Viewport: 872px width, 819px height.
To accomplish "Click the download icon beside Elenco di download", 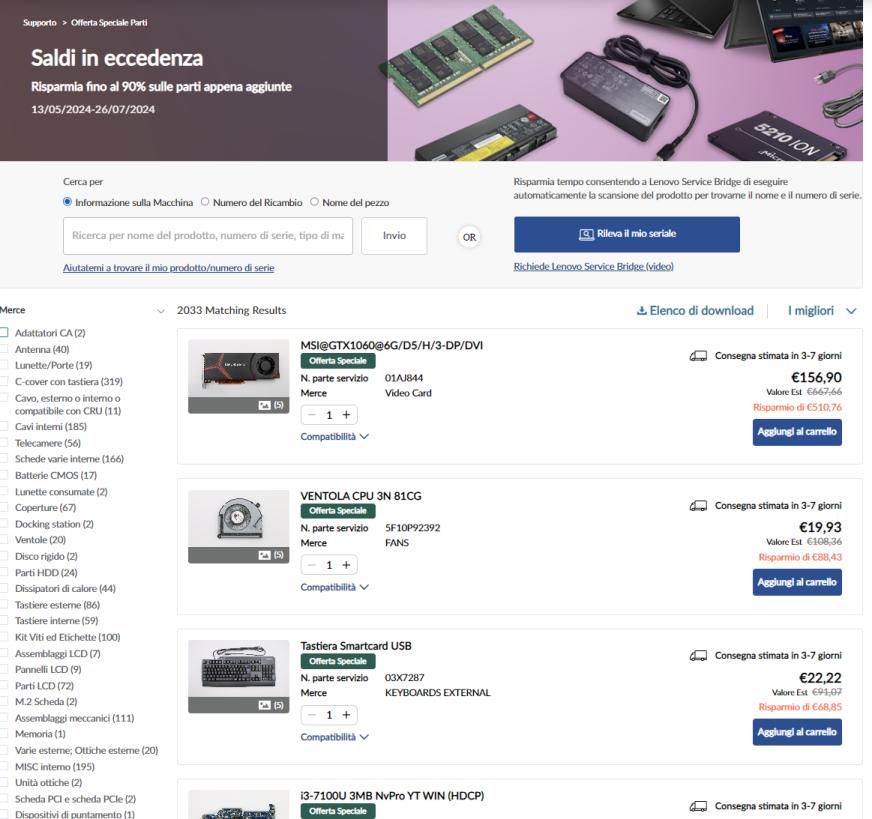I will click(x=641, y=311).
